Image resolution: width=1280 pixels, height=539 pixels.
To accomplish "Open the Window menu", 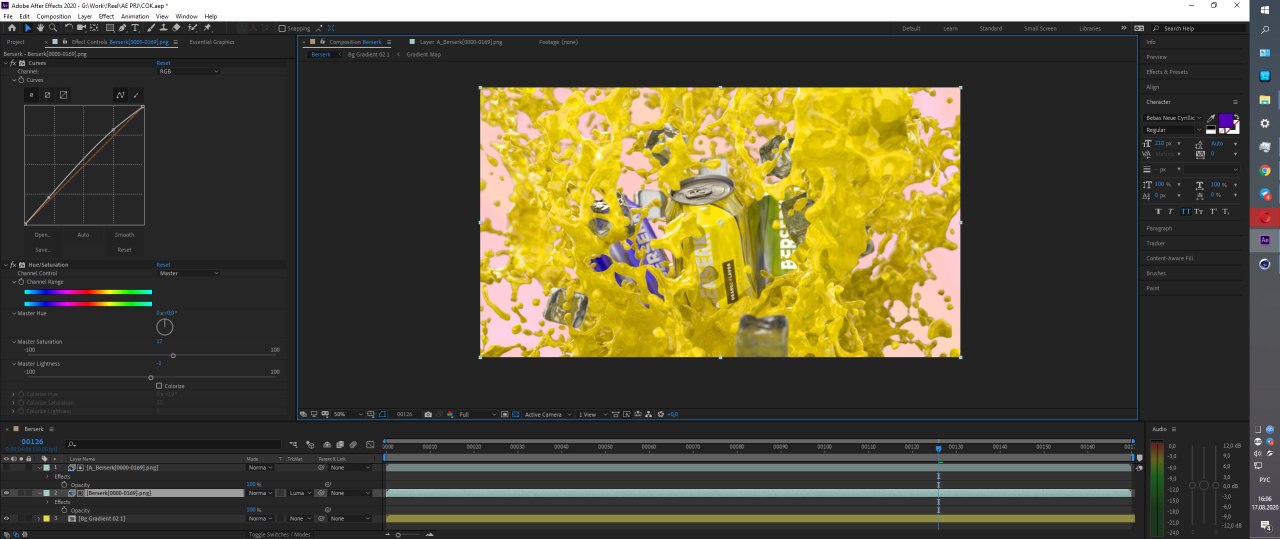I will click(x=186, y=16).
